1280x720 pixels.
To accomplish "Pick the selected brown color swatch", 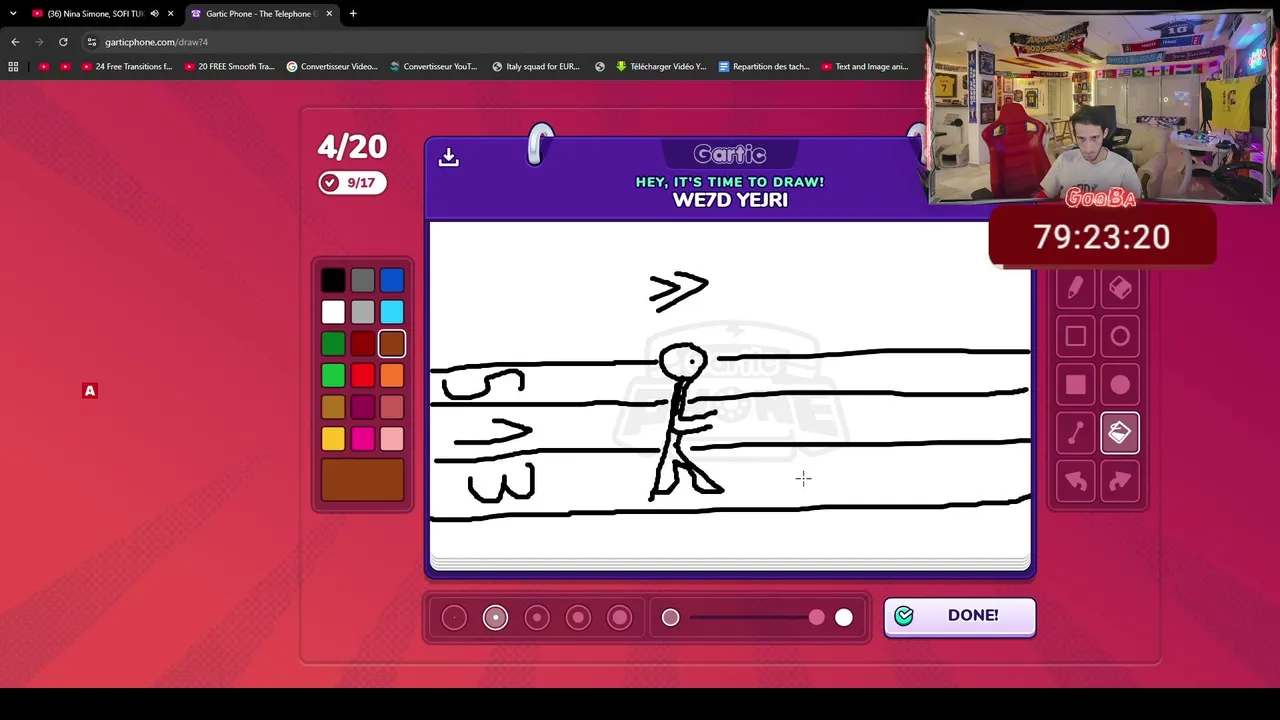I will 392,344.
